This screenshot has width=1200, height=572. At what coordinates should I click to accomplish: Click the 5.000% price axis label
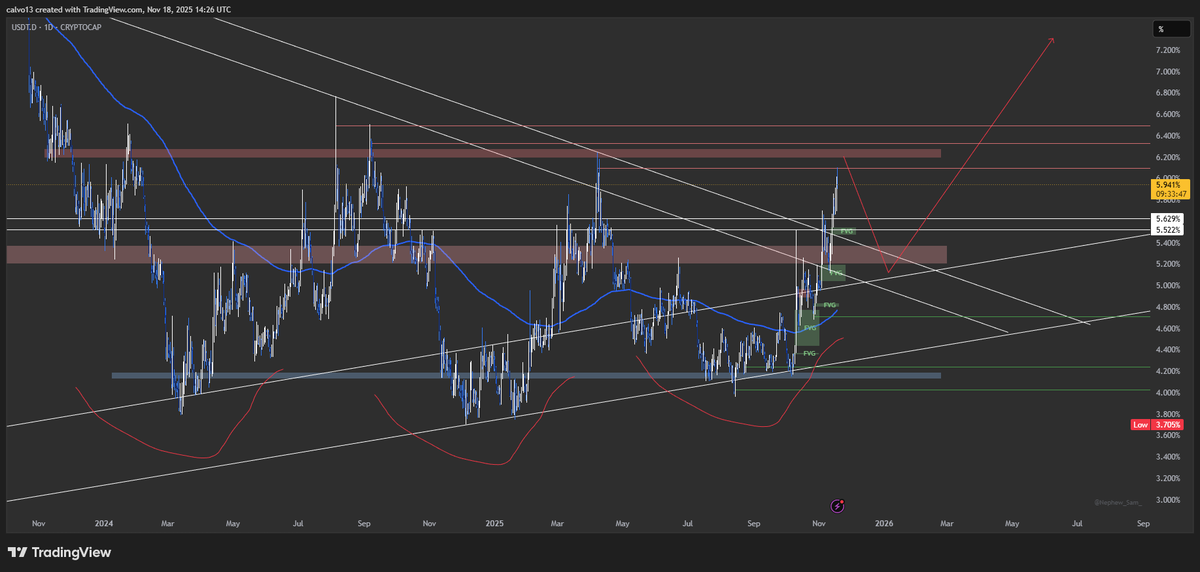coord(1167,286)
